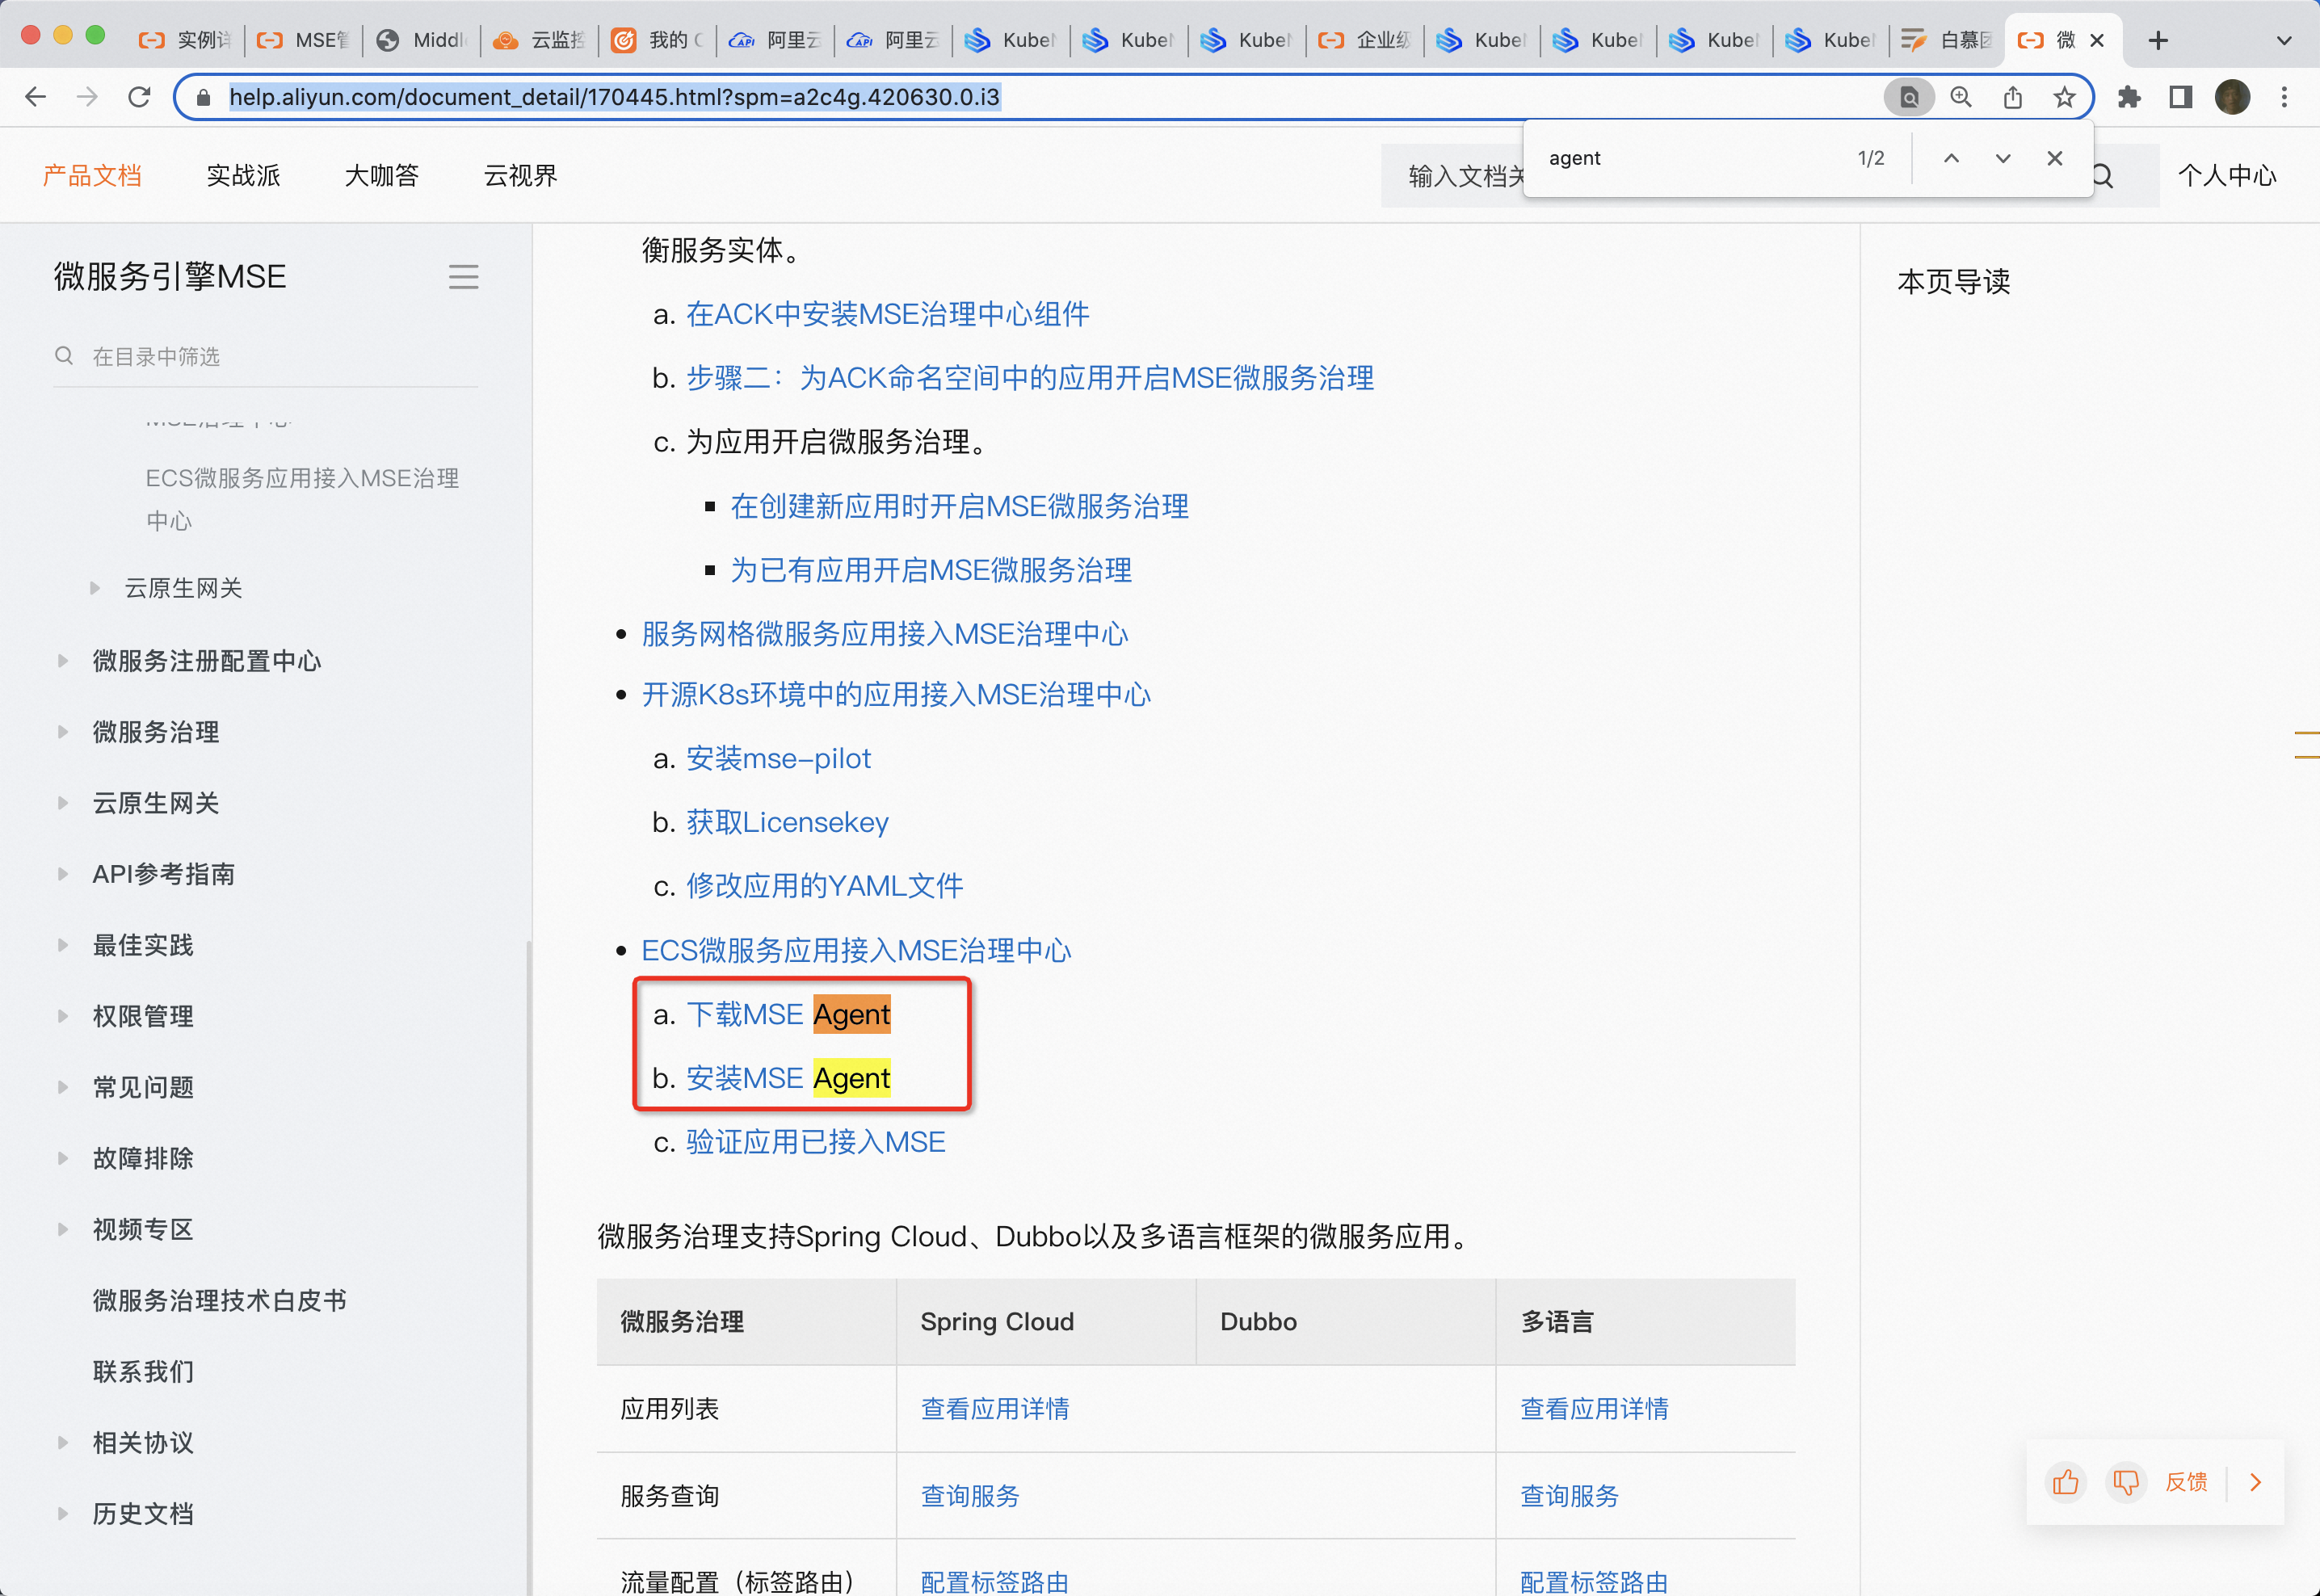Open the 大咖答 nav item
Image resolution: width=2320 pixels, height=1596 pixels.
point(381,176)
